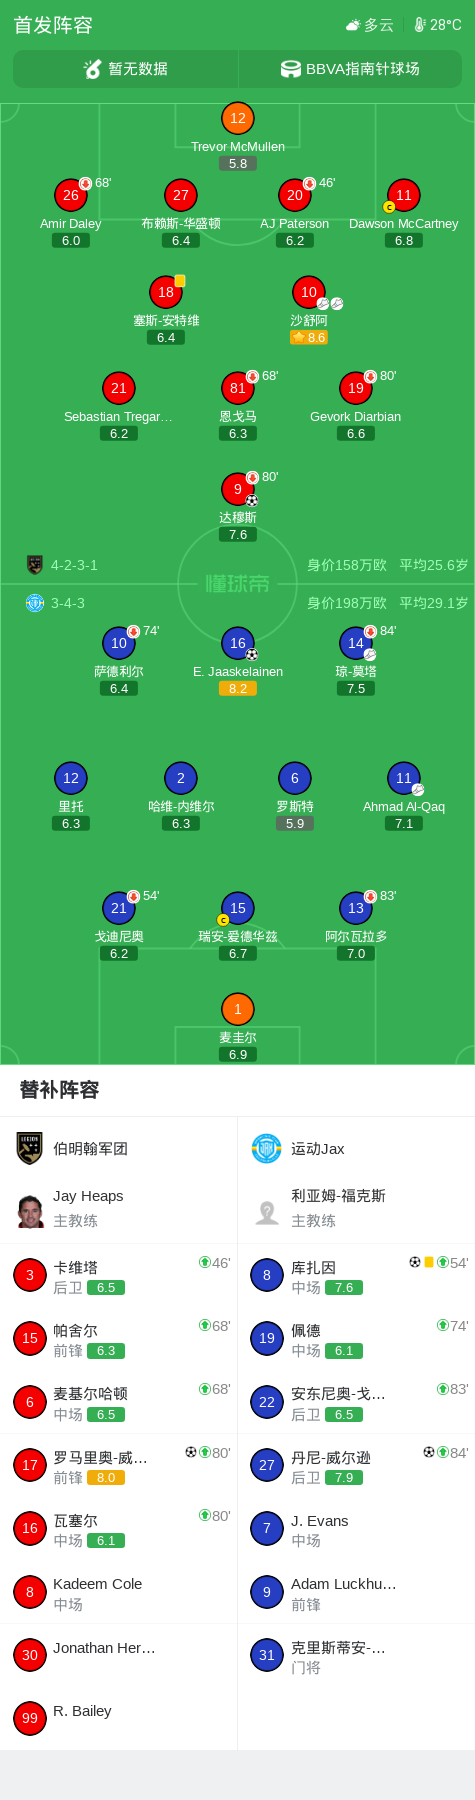
Task: Tap the Birmingham Legion crest beside 4-2-3-1
Action: [x=35, y=565]
